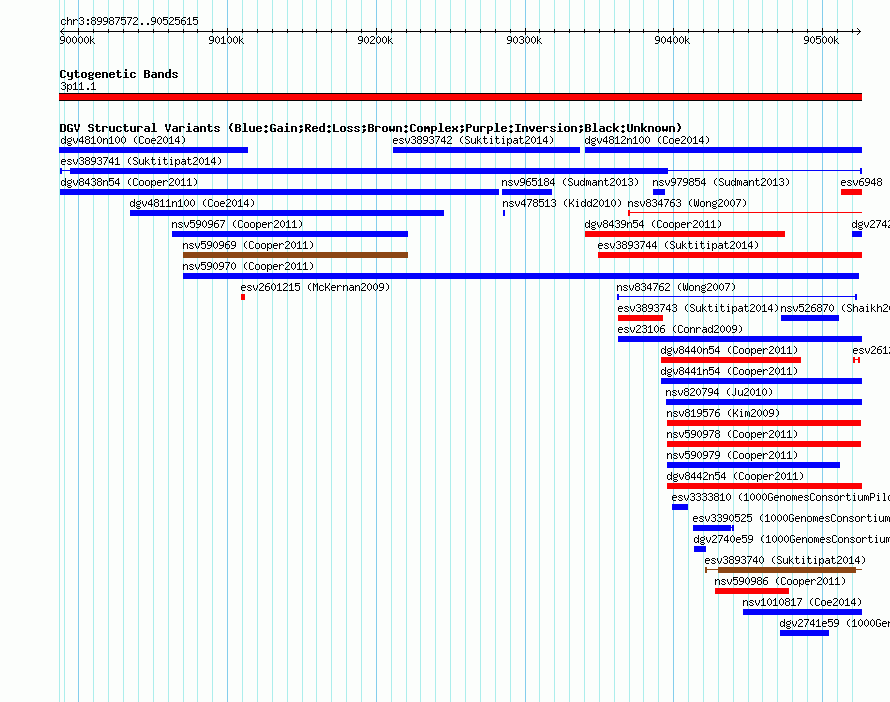890x702 pixels.
Task: Open esv23106 (Conrad2009) label
Action: click(x=680, y=329)
